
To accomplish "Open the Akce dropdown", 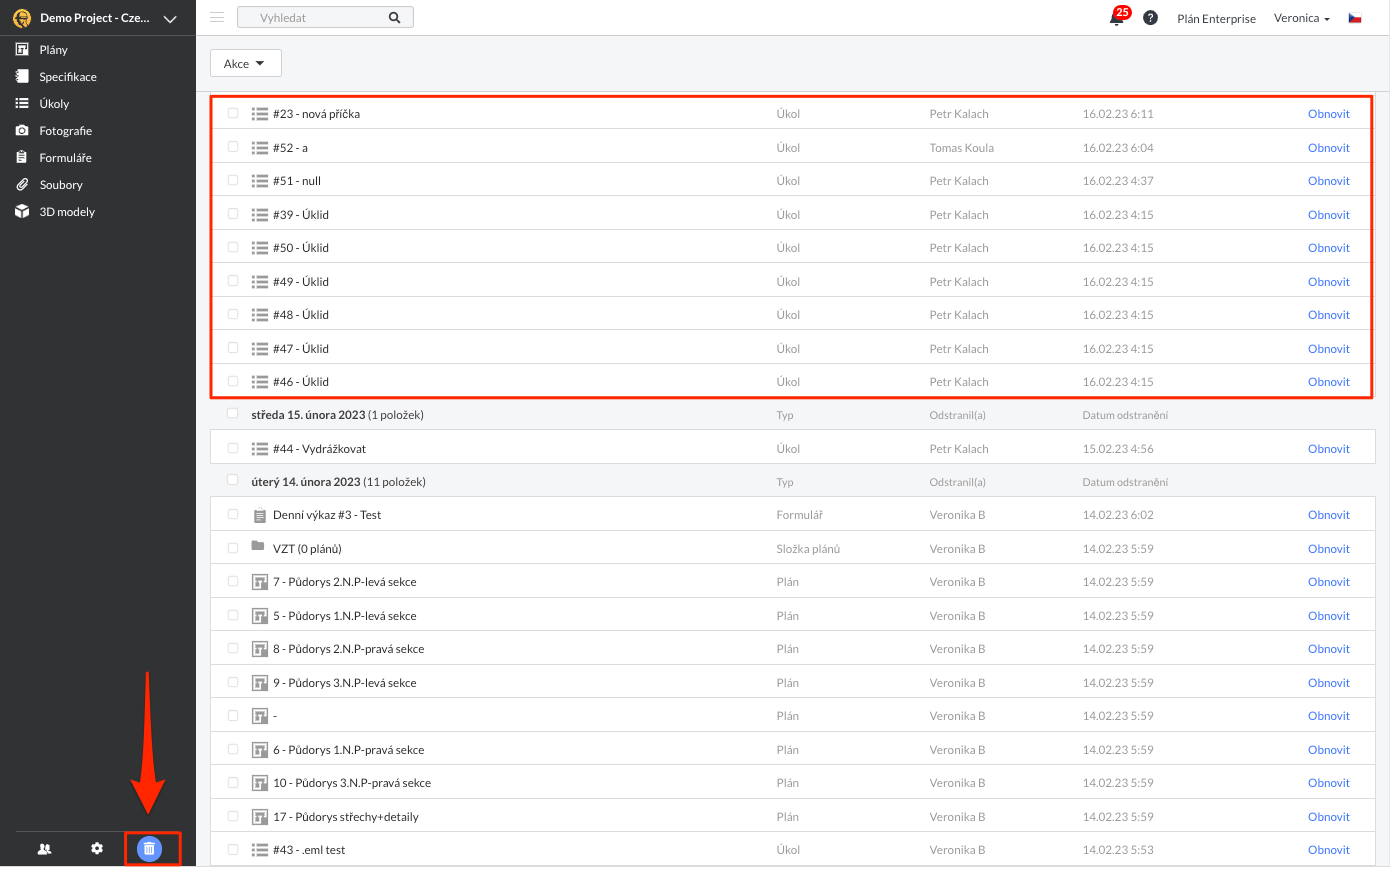I will (x=245, y=63).
